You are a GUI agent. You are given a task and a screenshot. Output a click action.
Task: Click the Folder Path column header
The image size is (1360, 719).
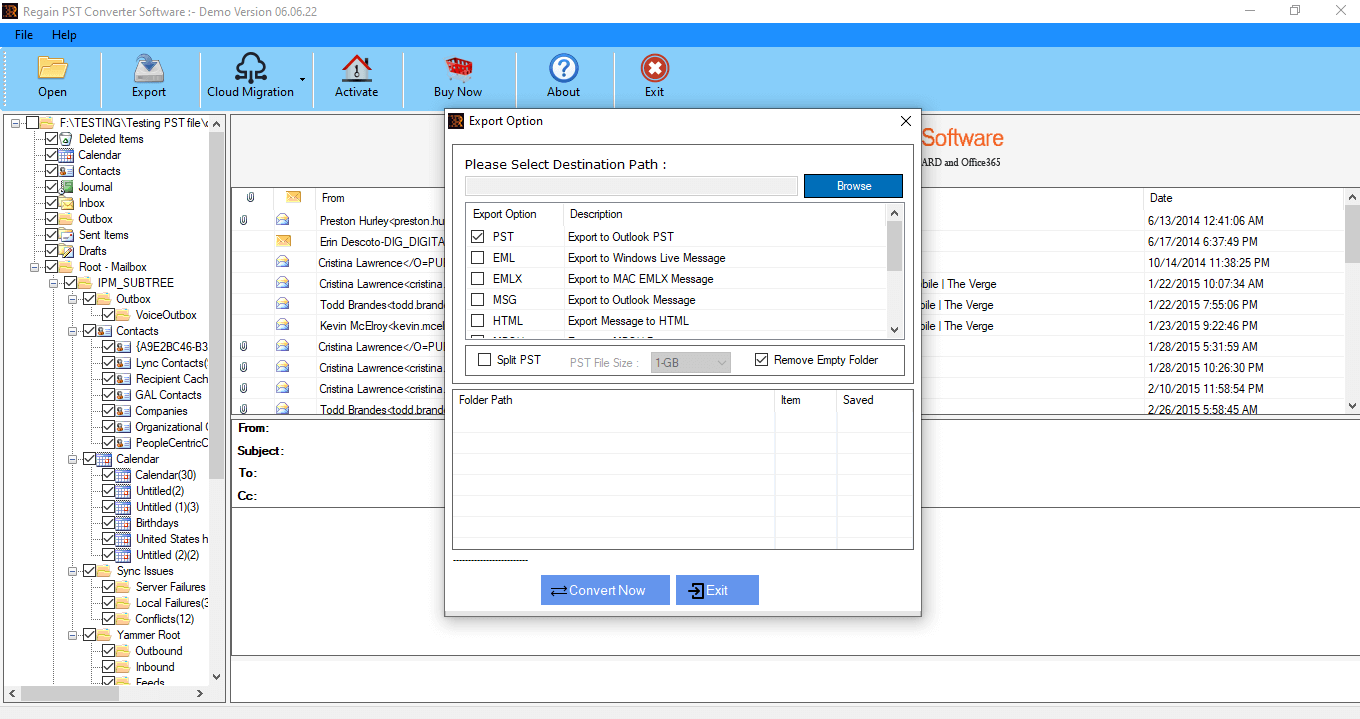click(x=614, y=400)
